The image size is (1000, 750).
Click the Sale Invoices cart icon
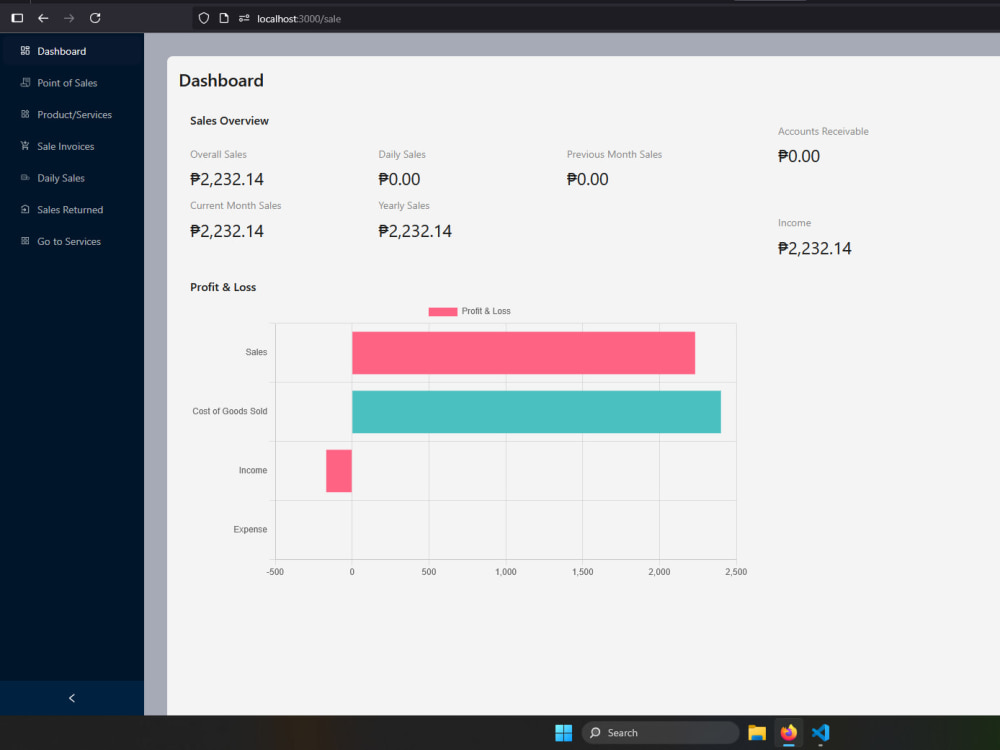(x=25, y=145)
